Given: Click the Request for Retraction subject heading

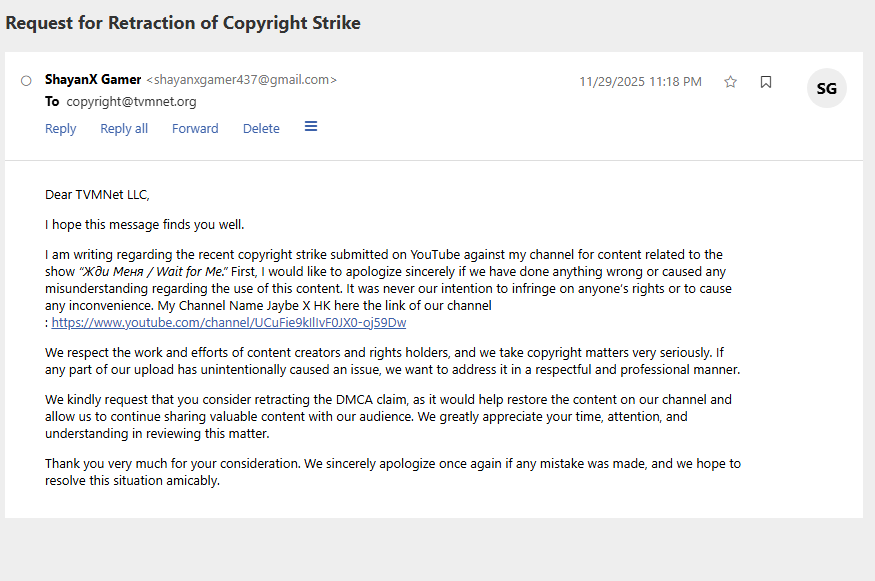Looking at the screenshot, I should click(183, 22).
